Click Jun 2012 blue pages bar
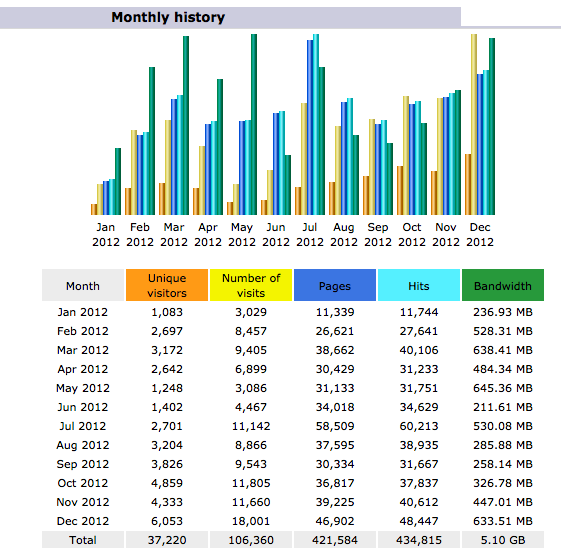 pyautogui.click(x=276, y=164)
